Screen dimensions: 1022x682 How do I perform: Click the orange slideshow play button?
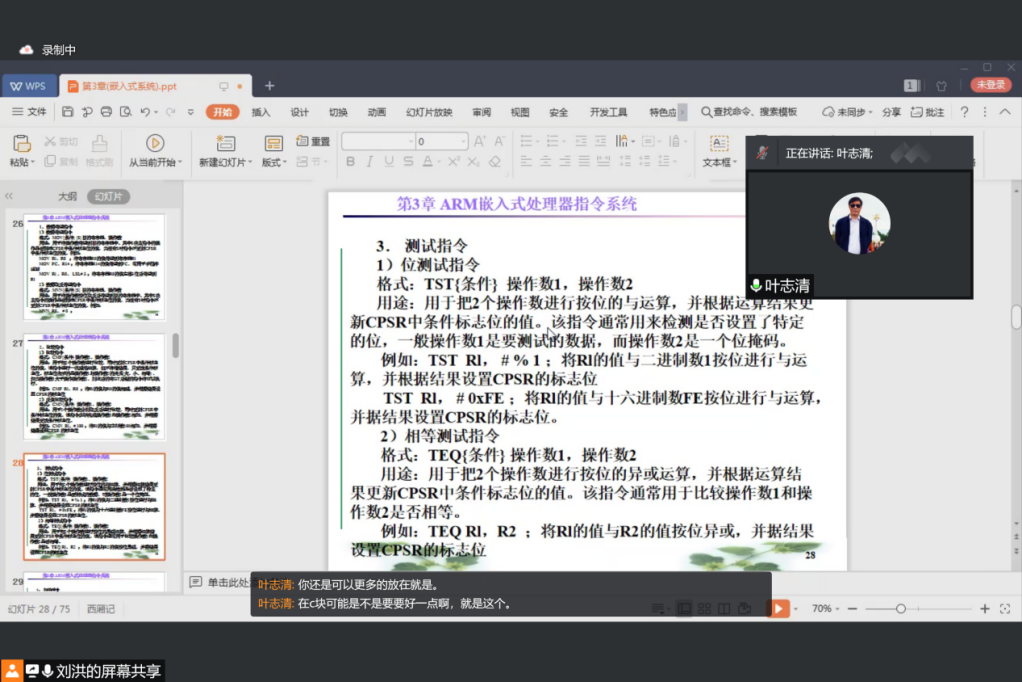click(778, 608)
